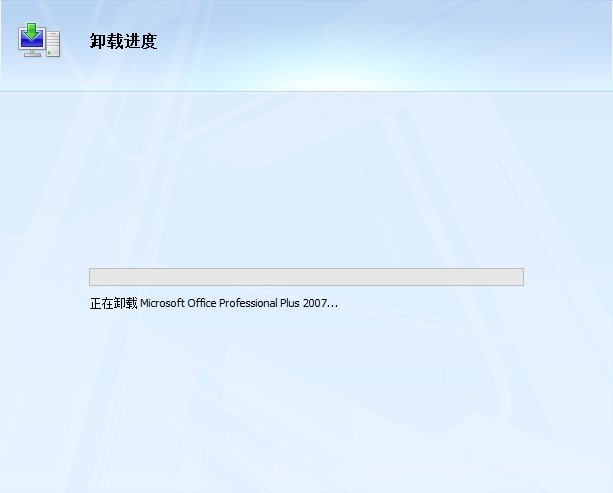Screen dimensions: 613x493
Task: Click the 正在卸载 Microsoft Office Professional Plus 2007 status text
Action: coord(213,303)
